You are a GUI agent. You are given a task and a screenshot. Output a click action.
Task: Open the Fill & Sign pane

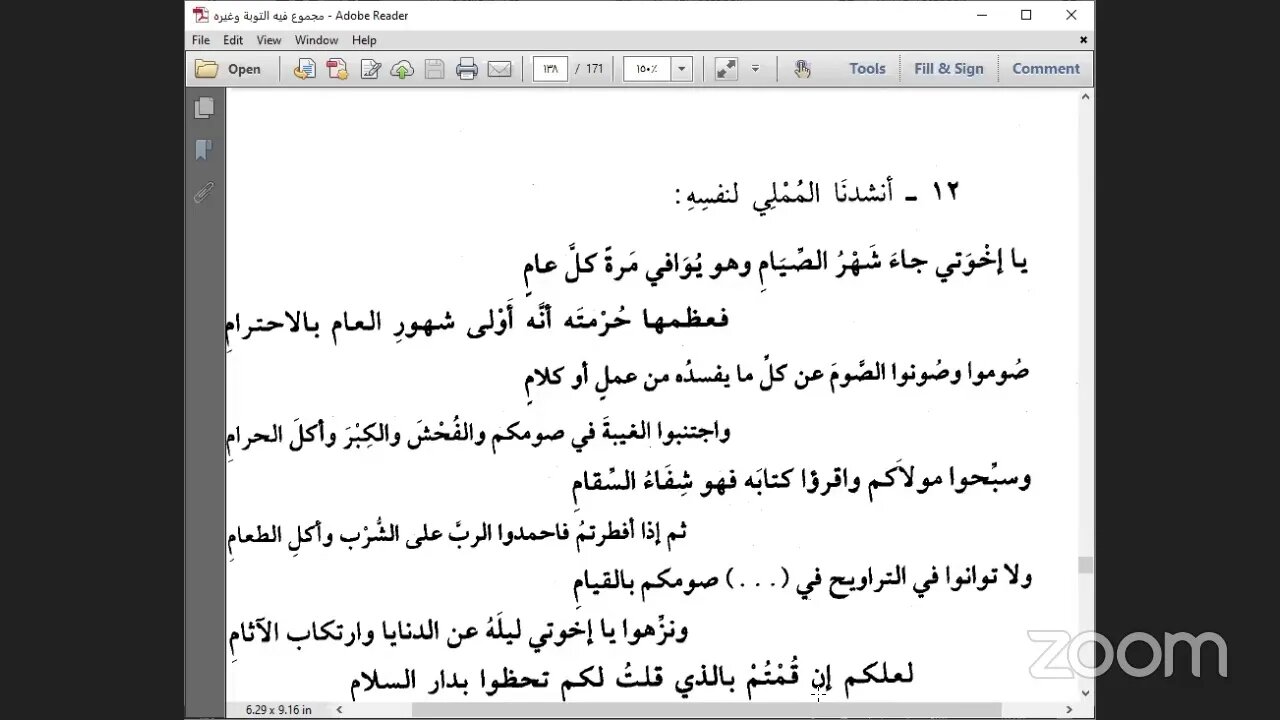[948, 69]
